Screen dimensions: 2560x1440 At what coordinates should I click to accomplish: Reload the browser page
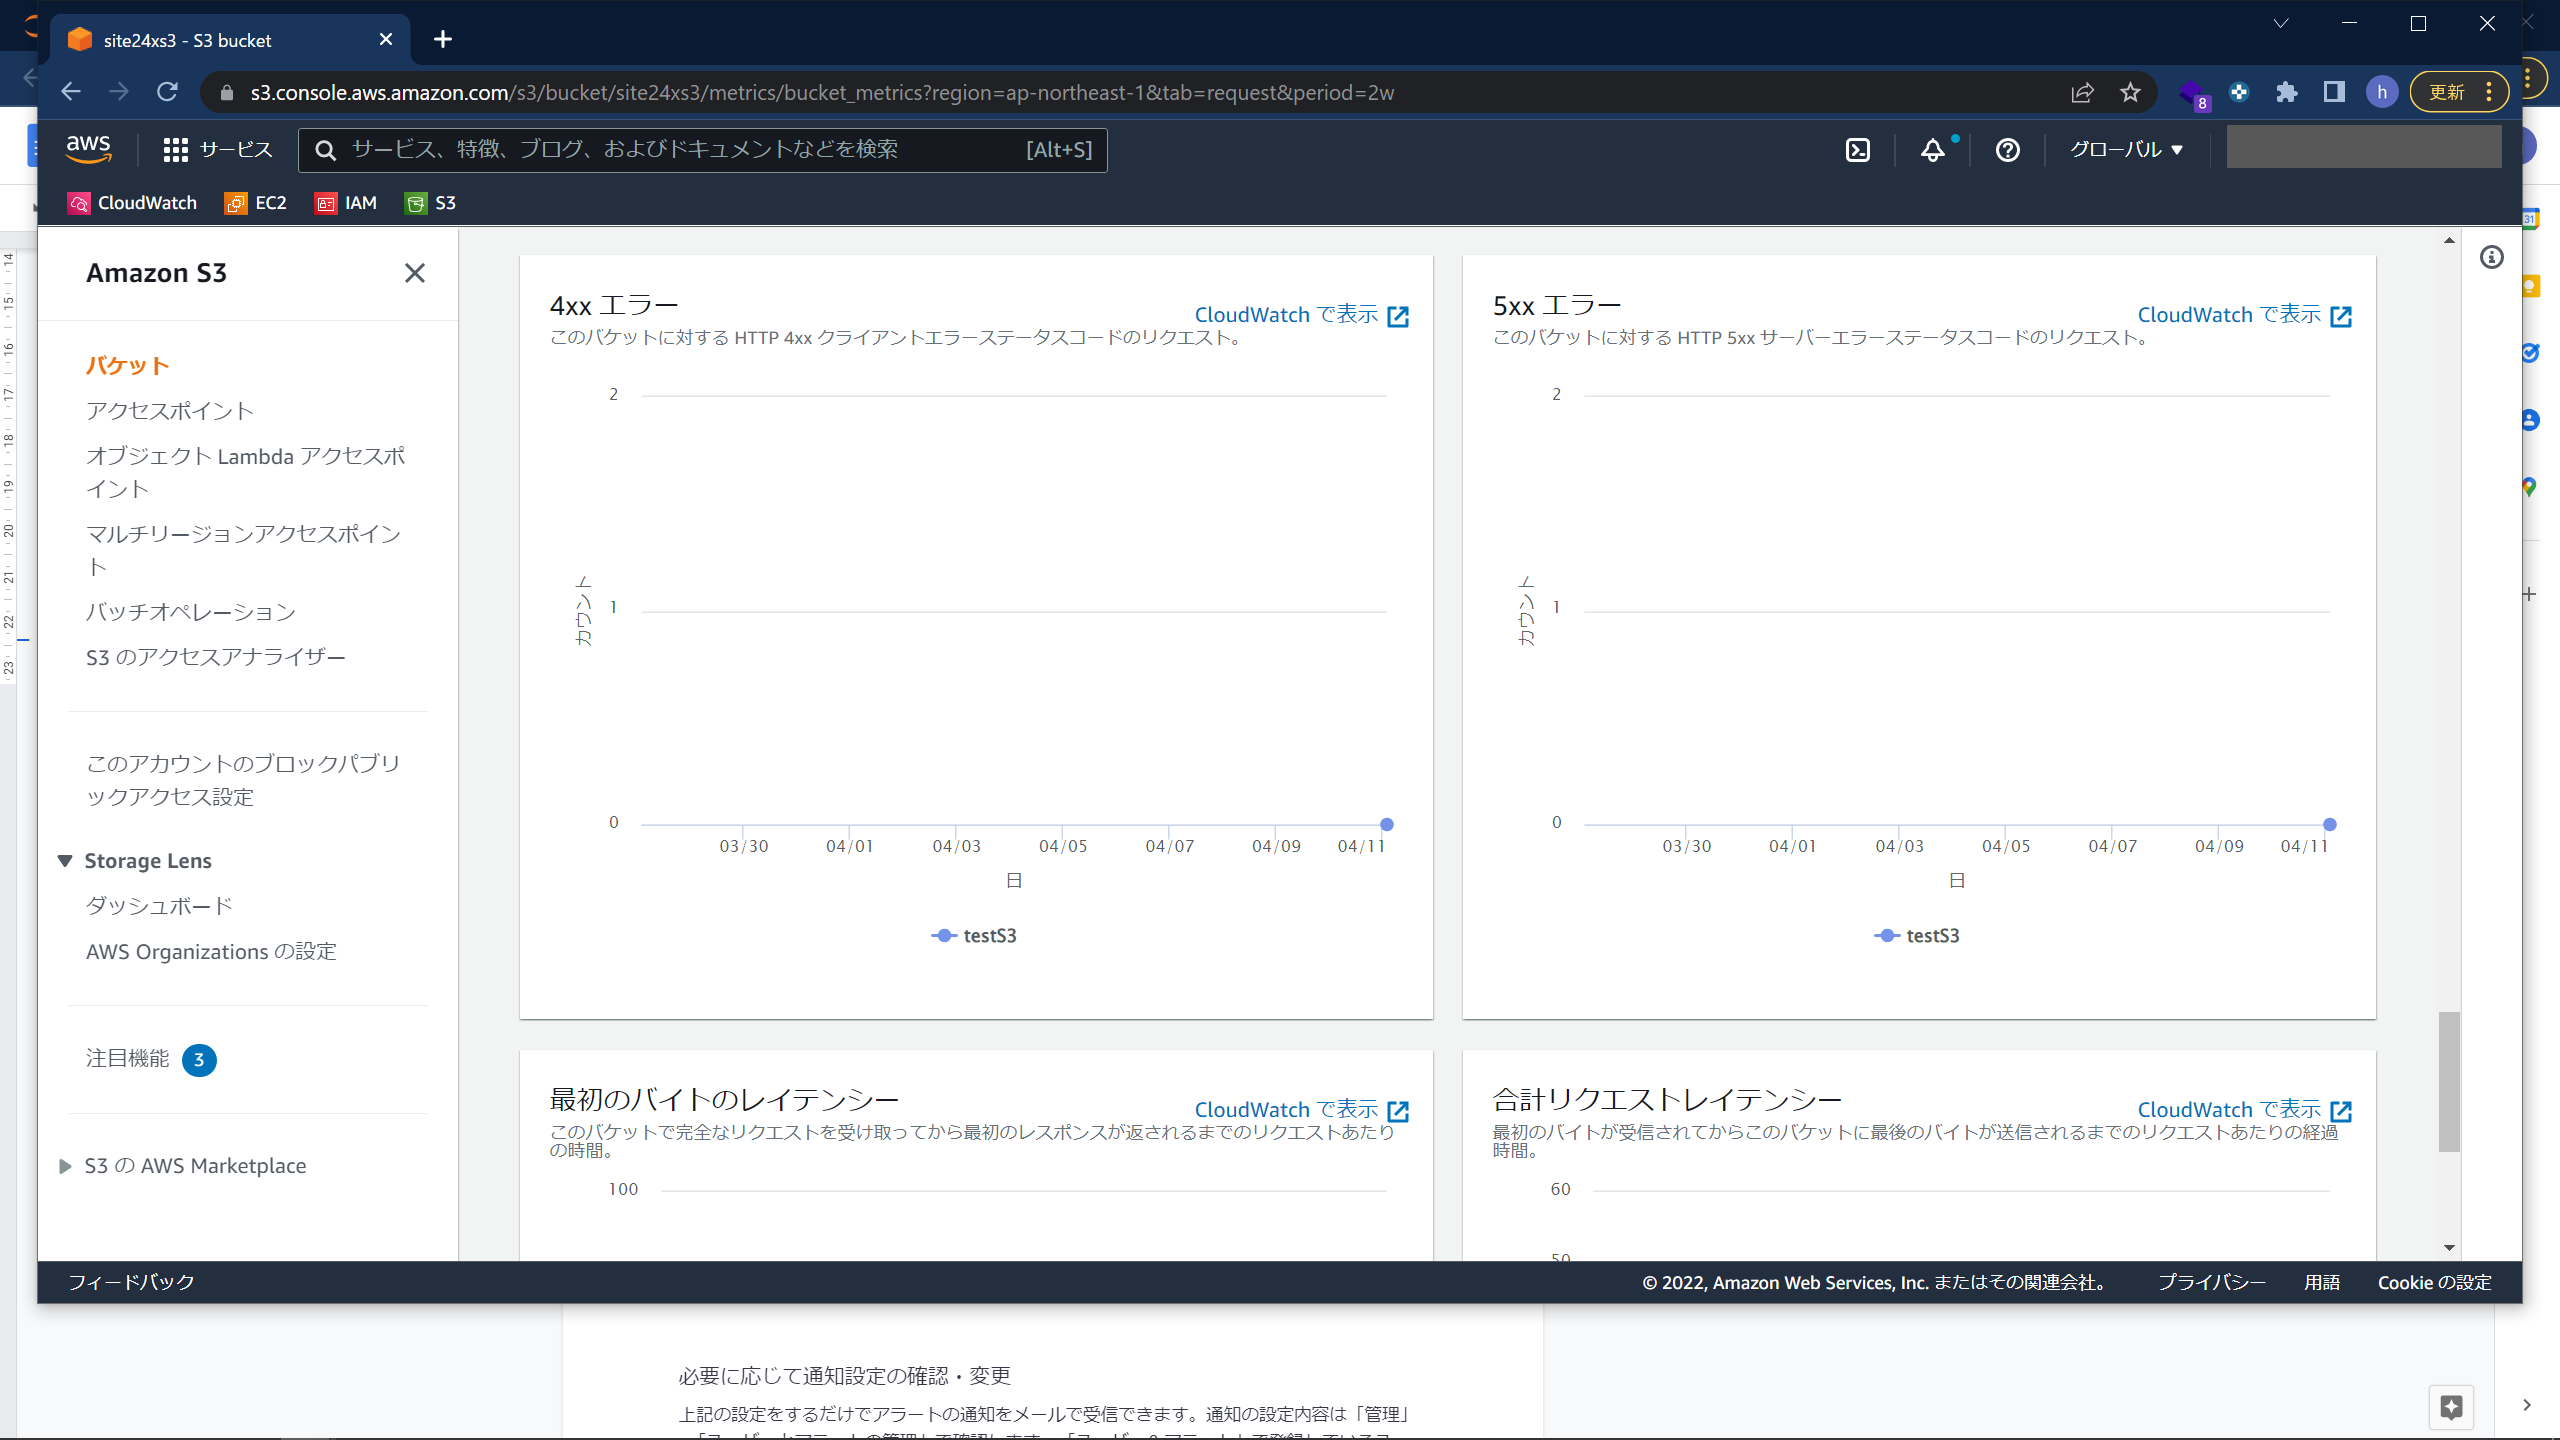(x=167, y=92)
